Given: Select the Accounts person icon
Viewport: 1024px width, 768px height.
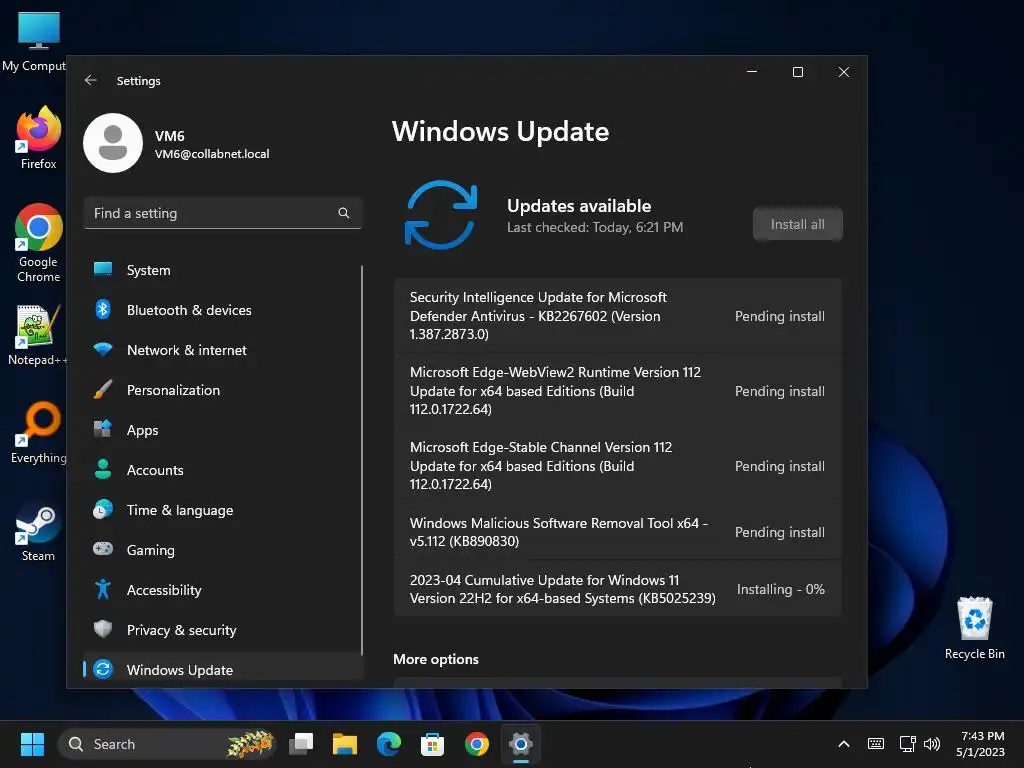Looking at the screenshot, I should tap(103, 470).
